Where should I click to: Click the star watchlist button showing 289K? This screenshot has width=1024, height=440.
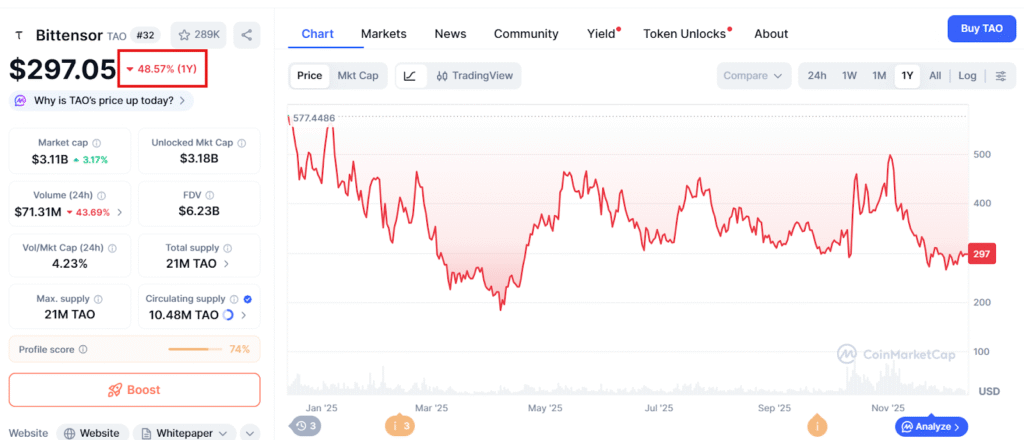pos(198,35)
